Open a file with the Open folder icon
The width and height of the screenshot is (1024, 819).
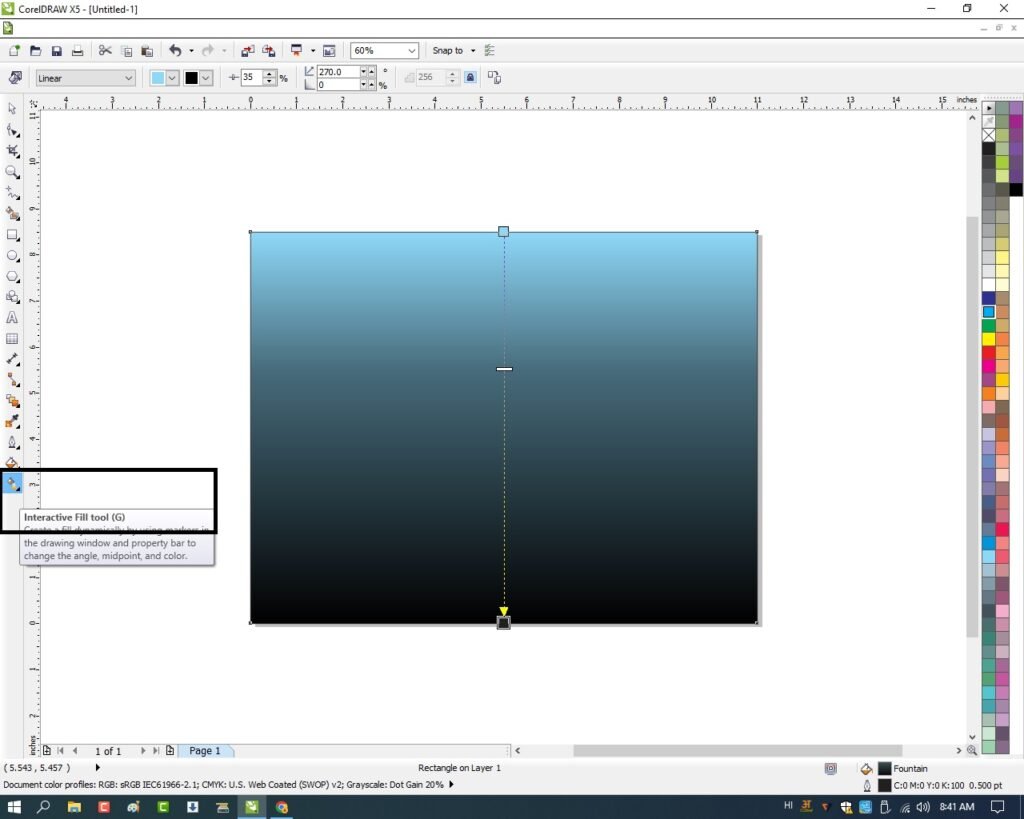pos(36,50)
